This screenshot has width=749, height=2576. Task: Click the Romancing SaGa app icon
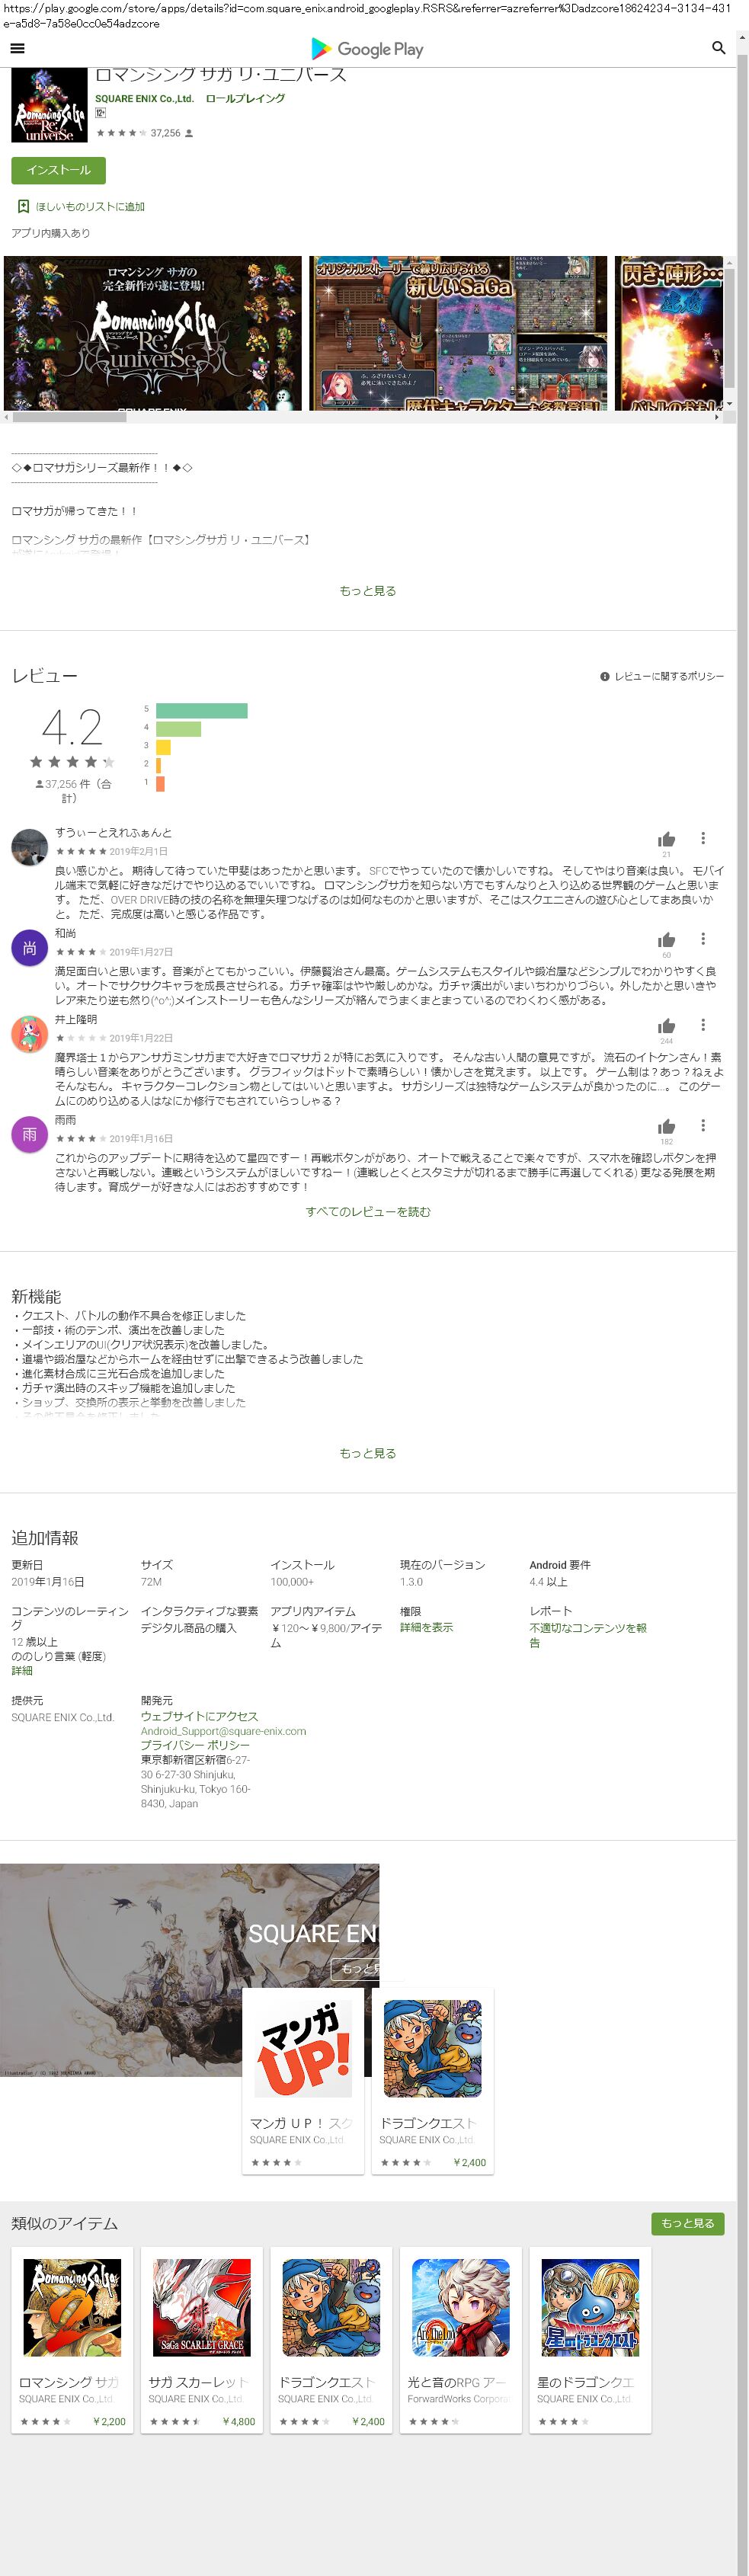pyautogui.click(x=49, y=106)
